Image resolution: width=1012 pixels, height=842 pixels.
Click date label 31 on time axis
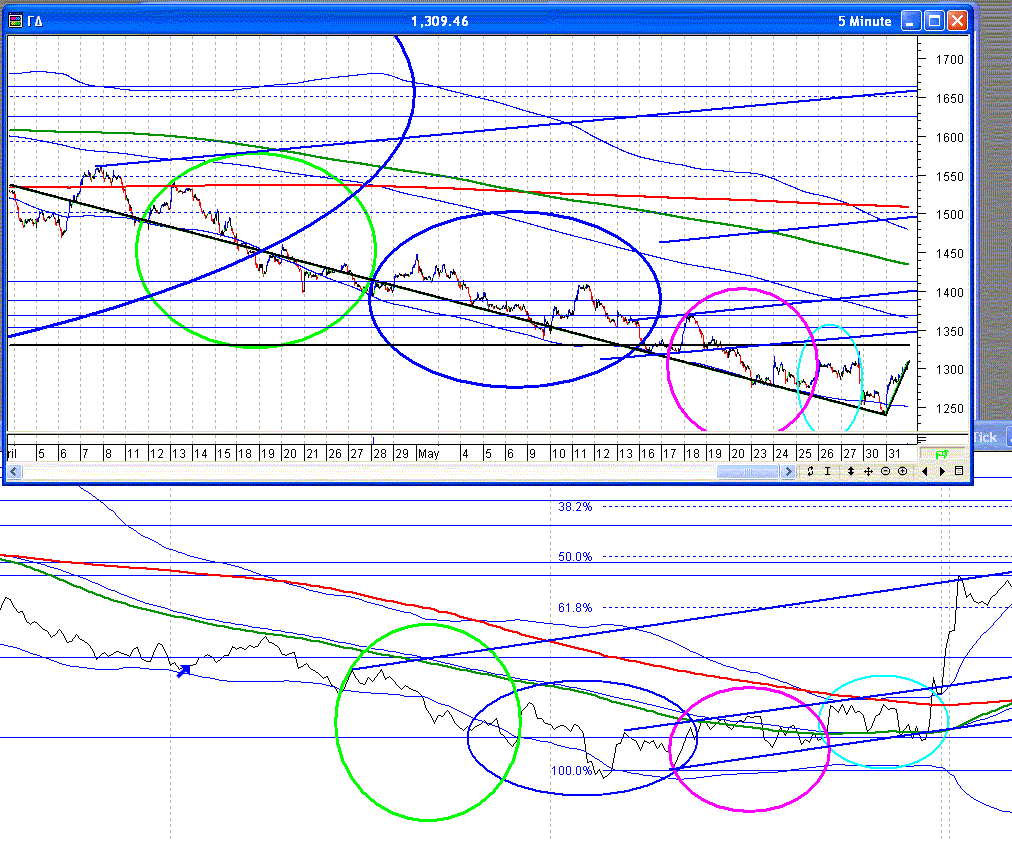[894, 454]
